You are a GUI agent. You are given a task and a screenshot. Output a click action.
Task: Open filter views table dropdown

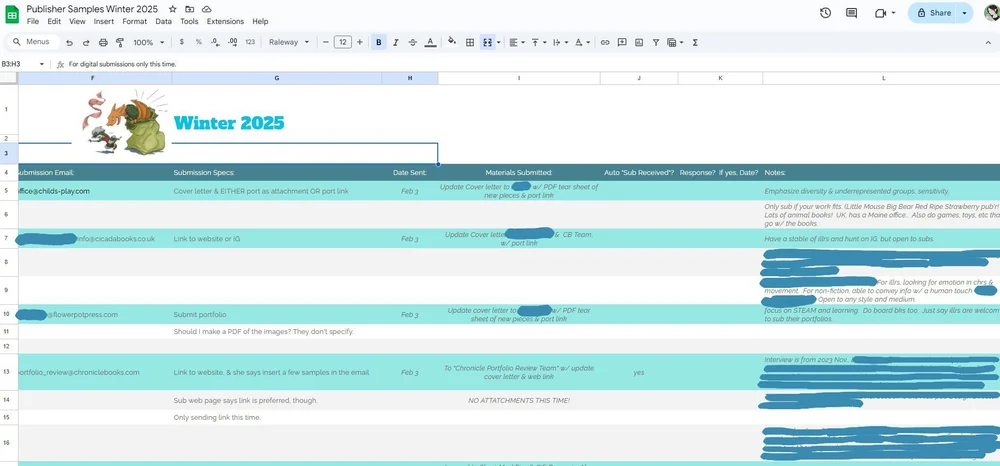[675, 42]
